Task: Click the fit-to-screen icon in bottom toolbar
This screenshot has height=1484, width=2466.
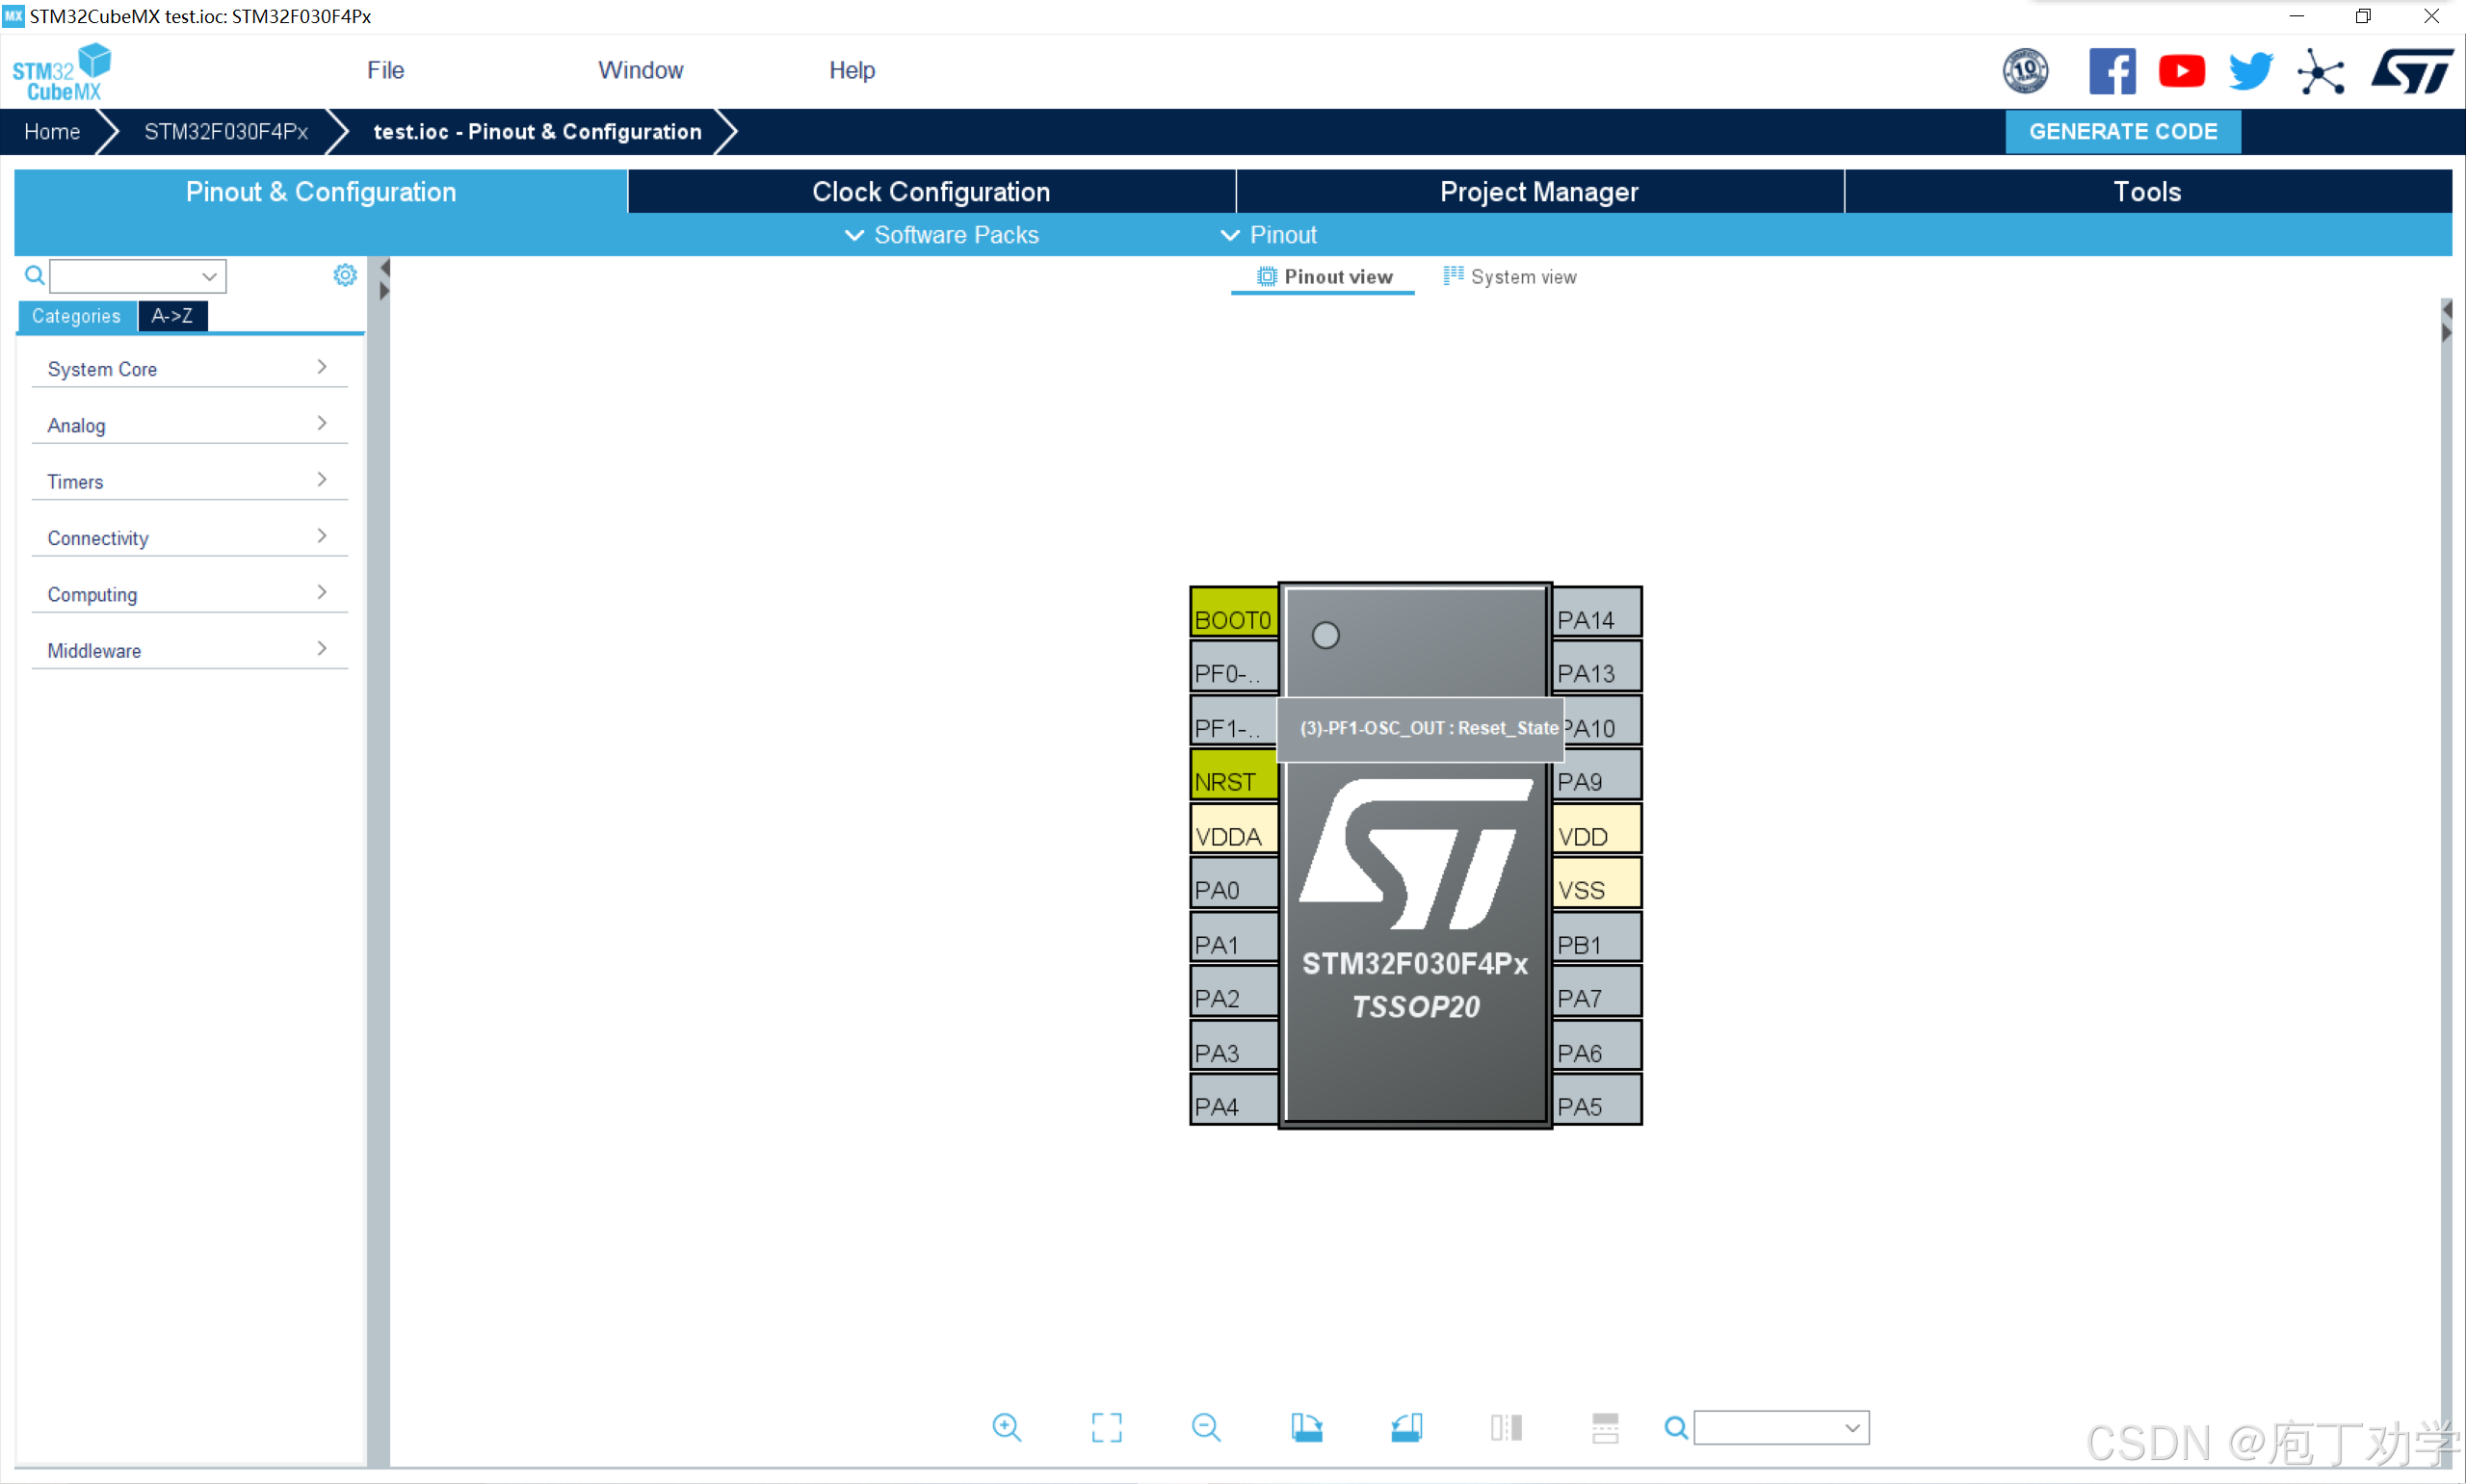Action: pyautogui.click(x=1106, y=1427)
